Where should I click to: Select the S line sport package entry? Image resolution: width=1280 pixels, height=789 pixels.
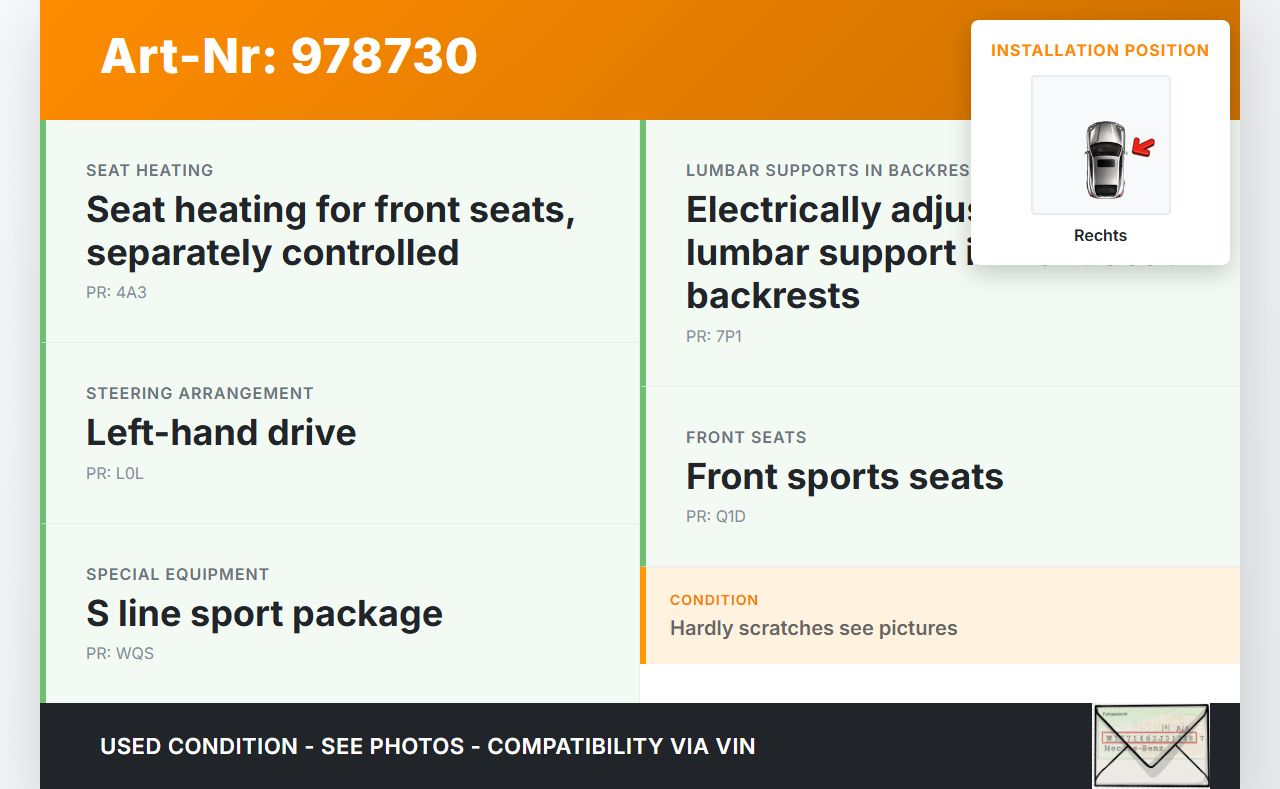(264, 613)
